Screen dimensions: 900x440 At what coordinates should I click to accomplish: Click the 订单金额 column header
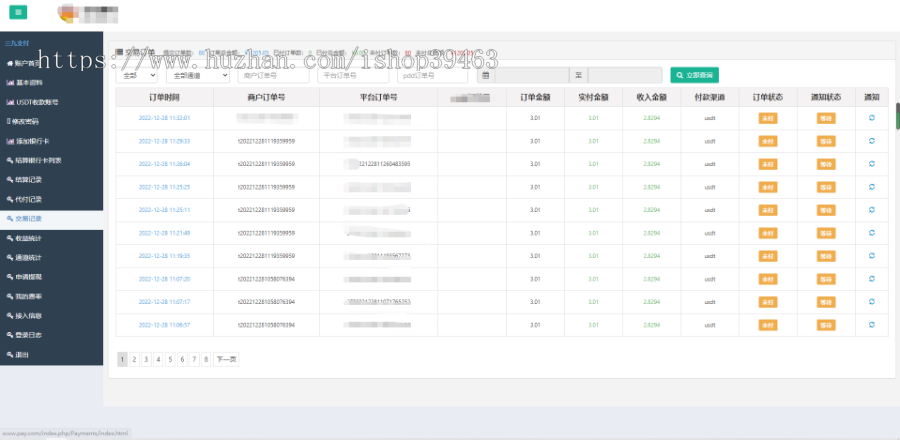tap(535, 97)
